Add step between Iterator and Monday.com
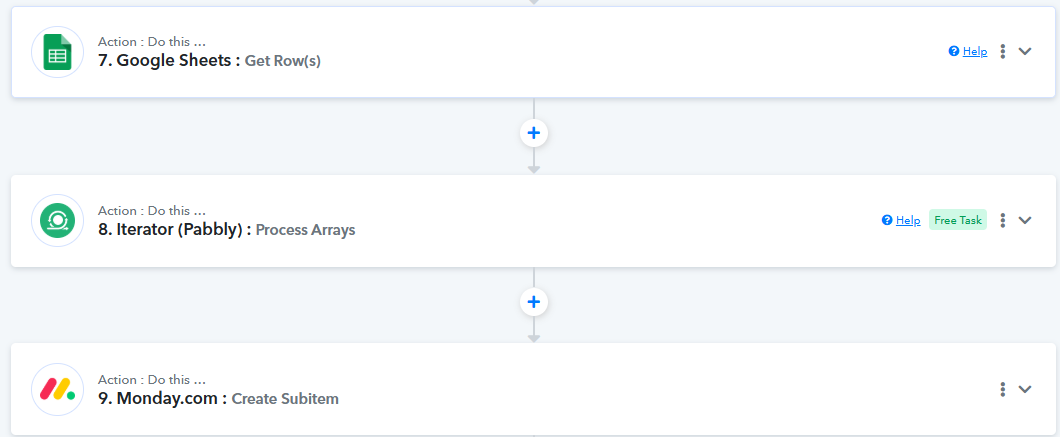1060x437 pixels. pos(533,302)
